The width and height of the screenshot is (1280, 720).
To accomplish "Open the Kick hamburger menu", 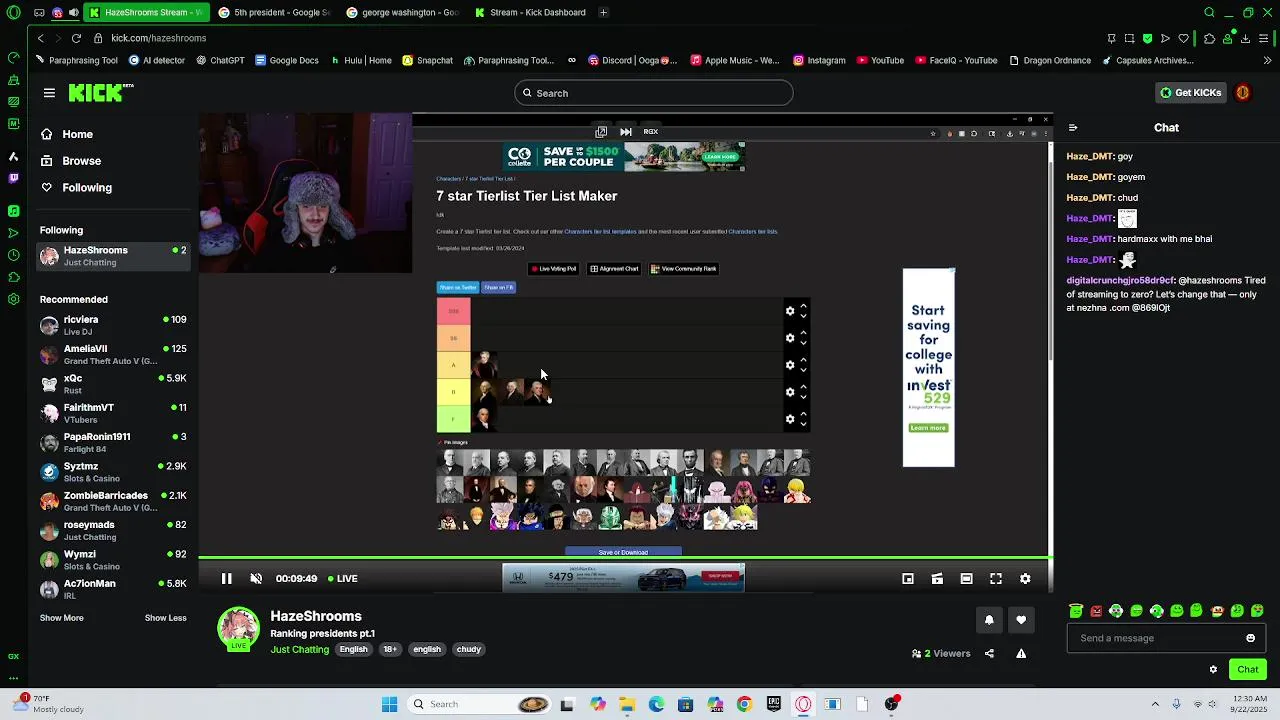I will coord(49,93).
